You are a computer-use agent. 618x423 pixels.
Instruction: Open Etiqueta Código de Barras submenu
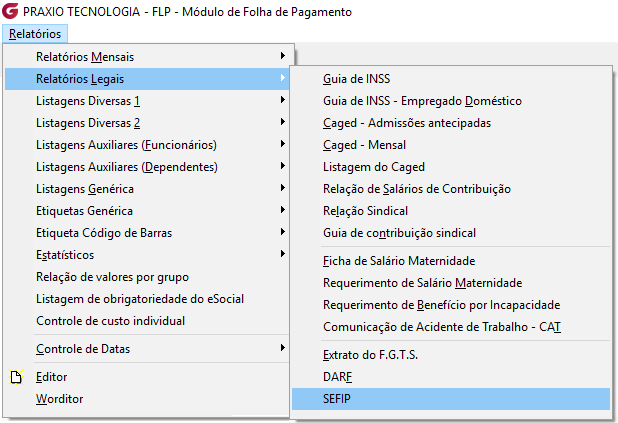coord(147,233)
